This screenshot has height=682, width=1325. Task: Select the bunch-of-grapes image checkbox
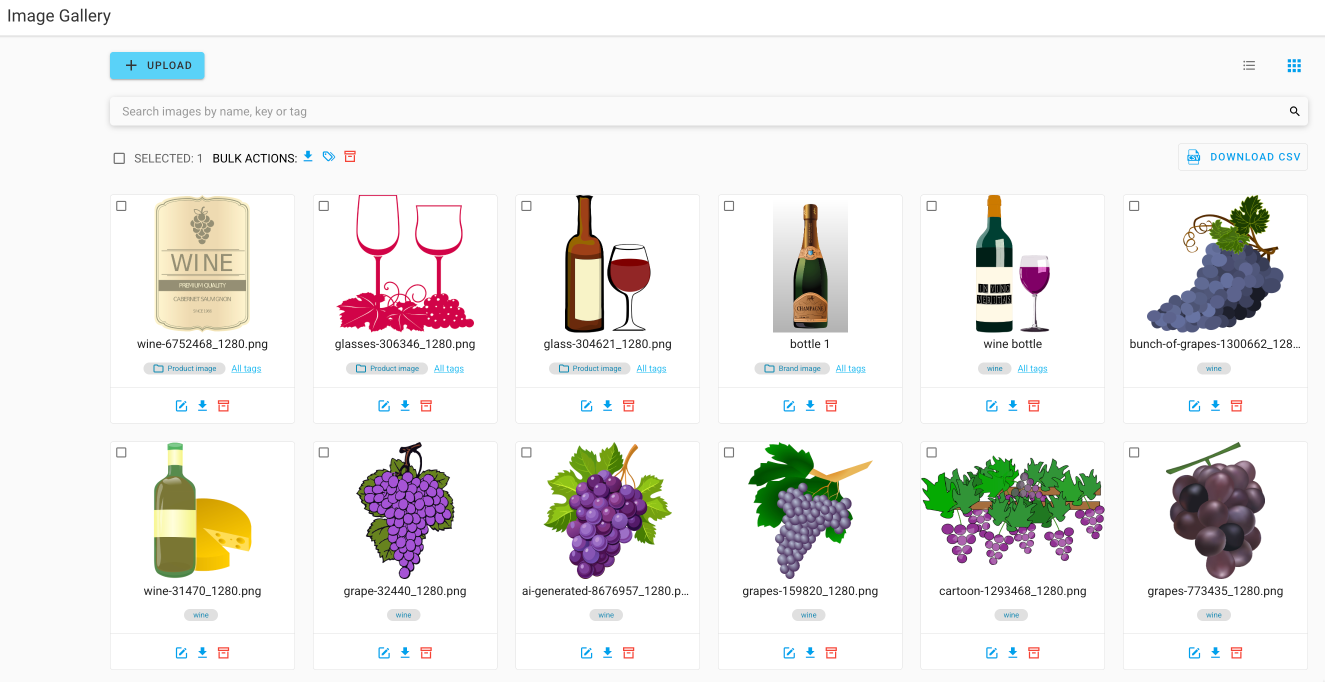pos(1134,206)
